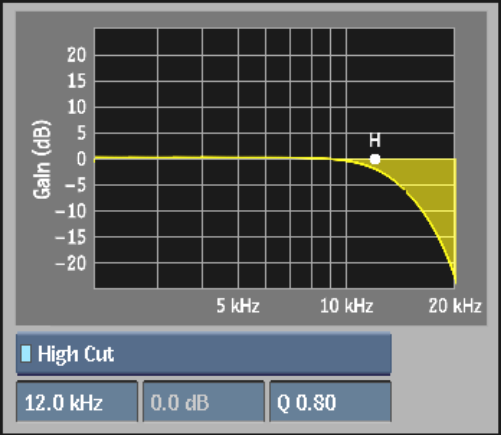This screenshot has height=435, width=501.
Task: Click the 20 kHz axis label
Action: tap(455, 305)
